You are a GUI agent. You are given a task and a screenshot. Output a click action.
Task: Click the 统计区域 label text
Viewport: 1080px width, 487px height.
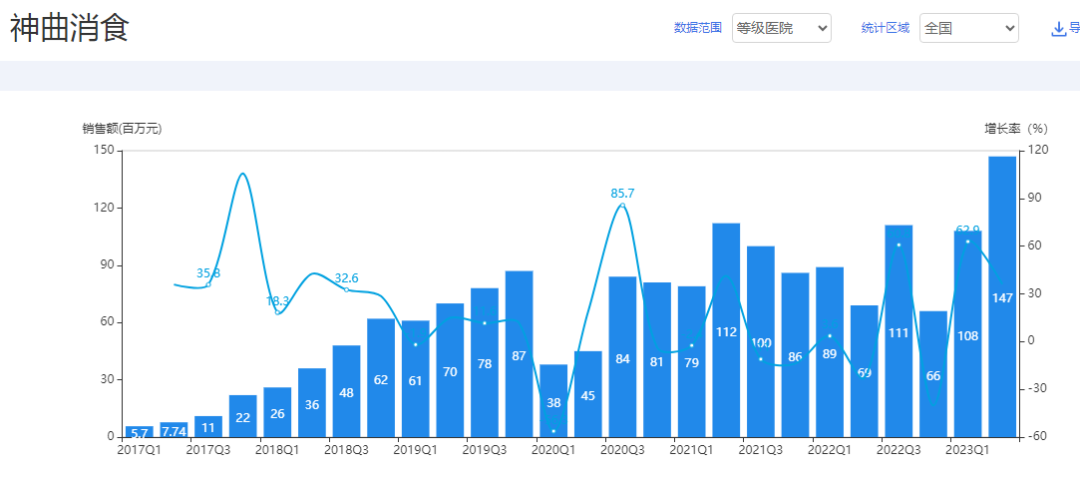tap(885, 28)
